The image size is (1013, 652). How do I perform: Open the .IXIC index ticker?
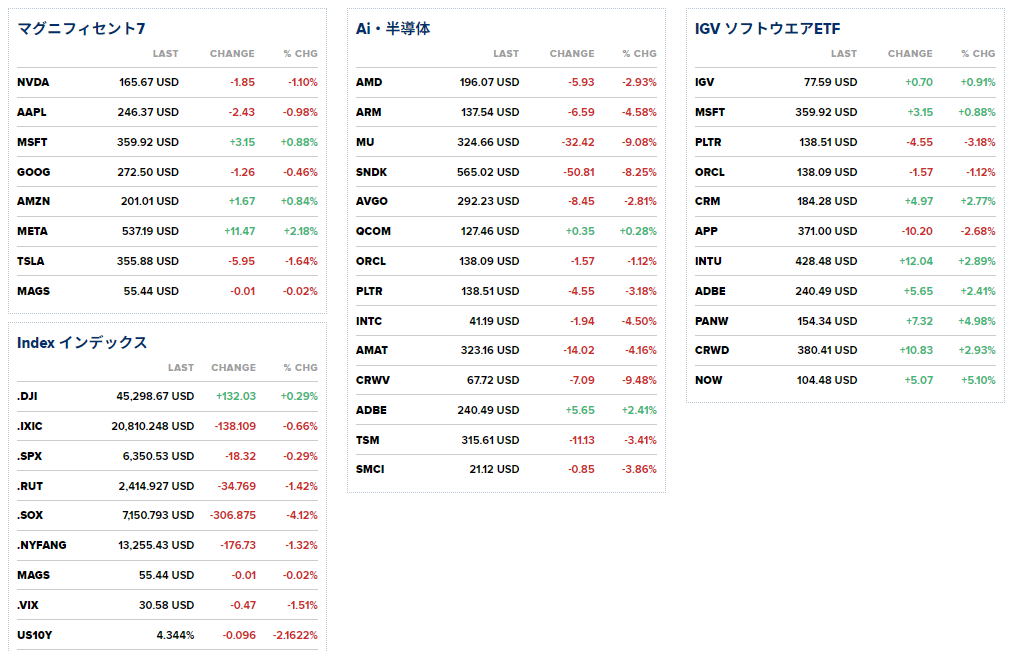pyautogui.click(x=30, y=426)
